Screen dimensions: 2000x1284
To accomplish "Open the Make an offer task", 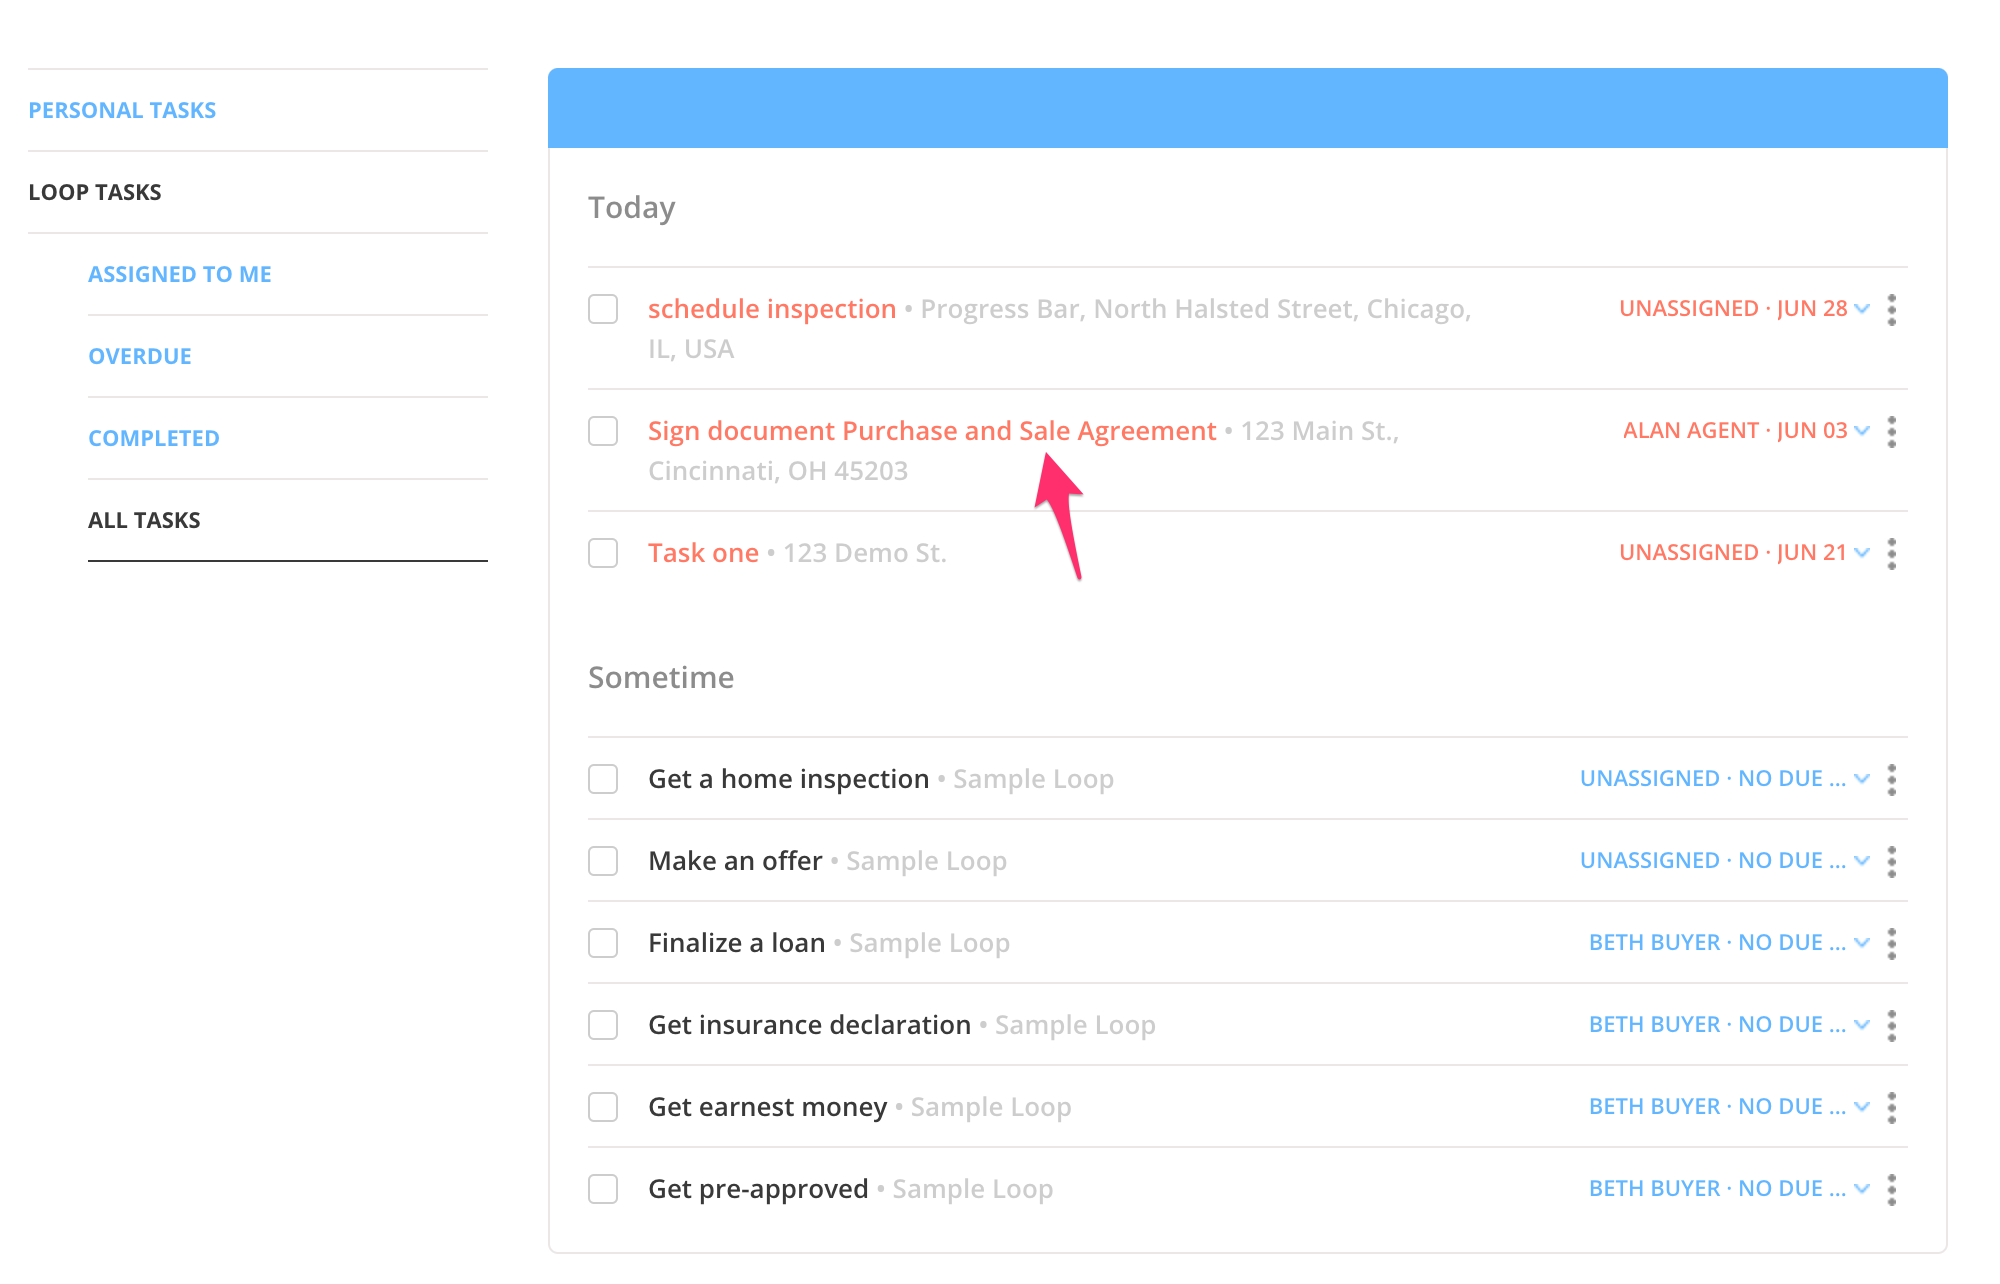I will point(735,861).
